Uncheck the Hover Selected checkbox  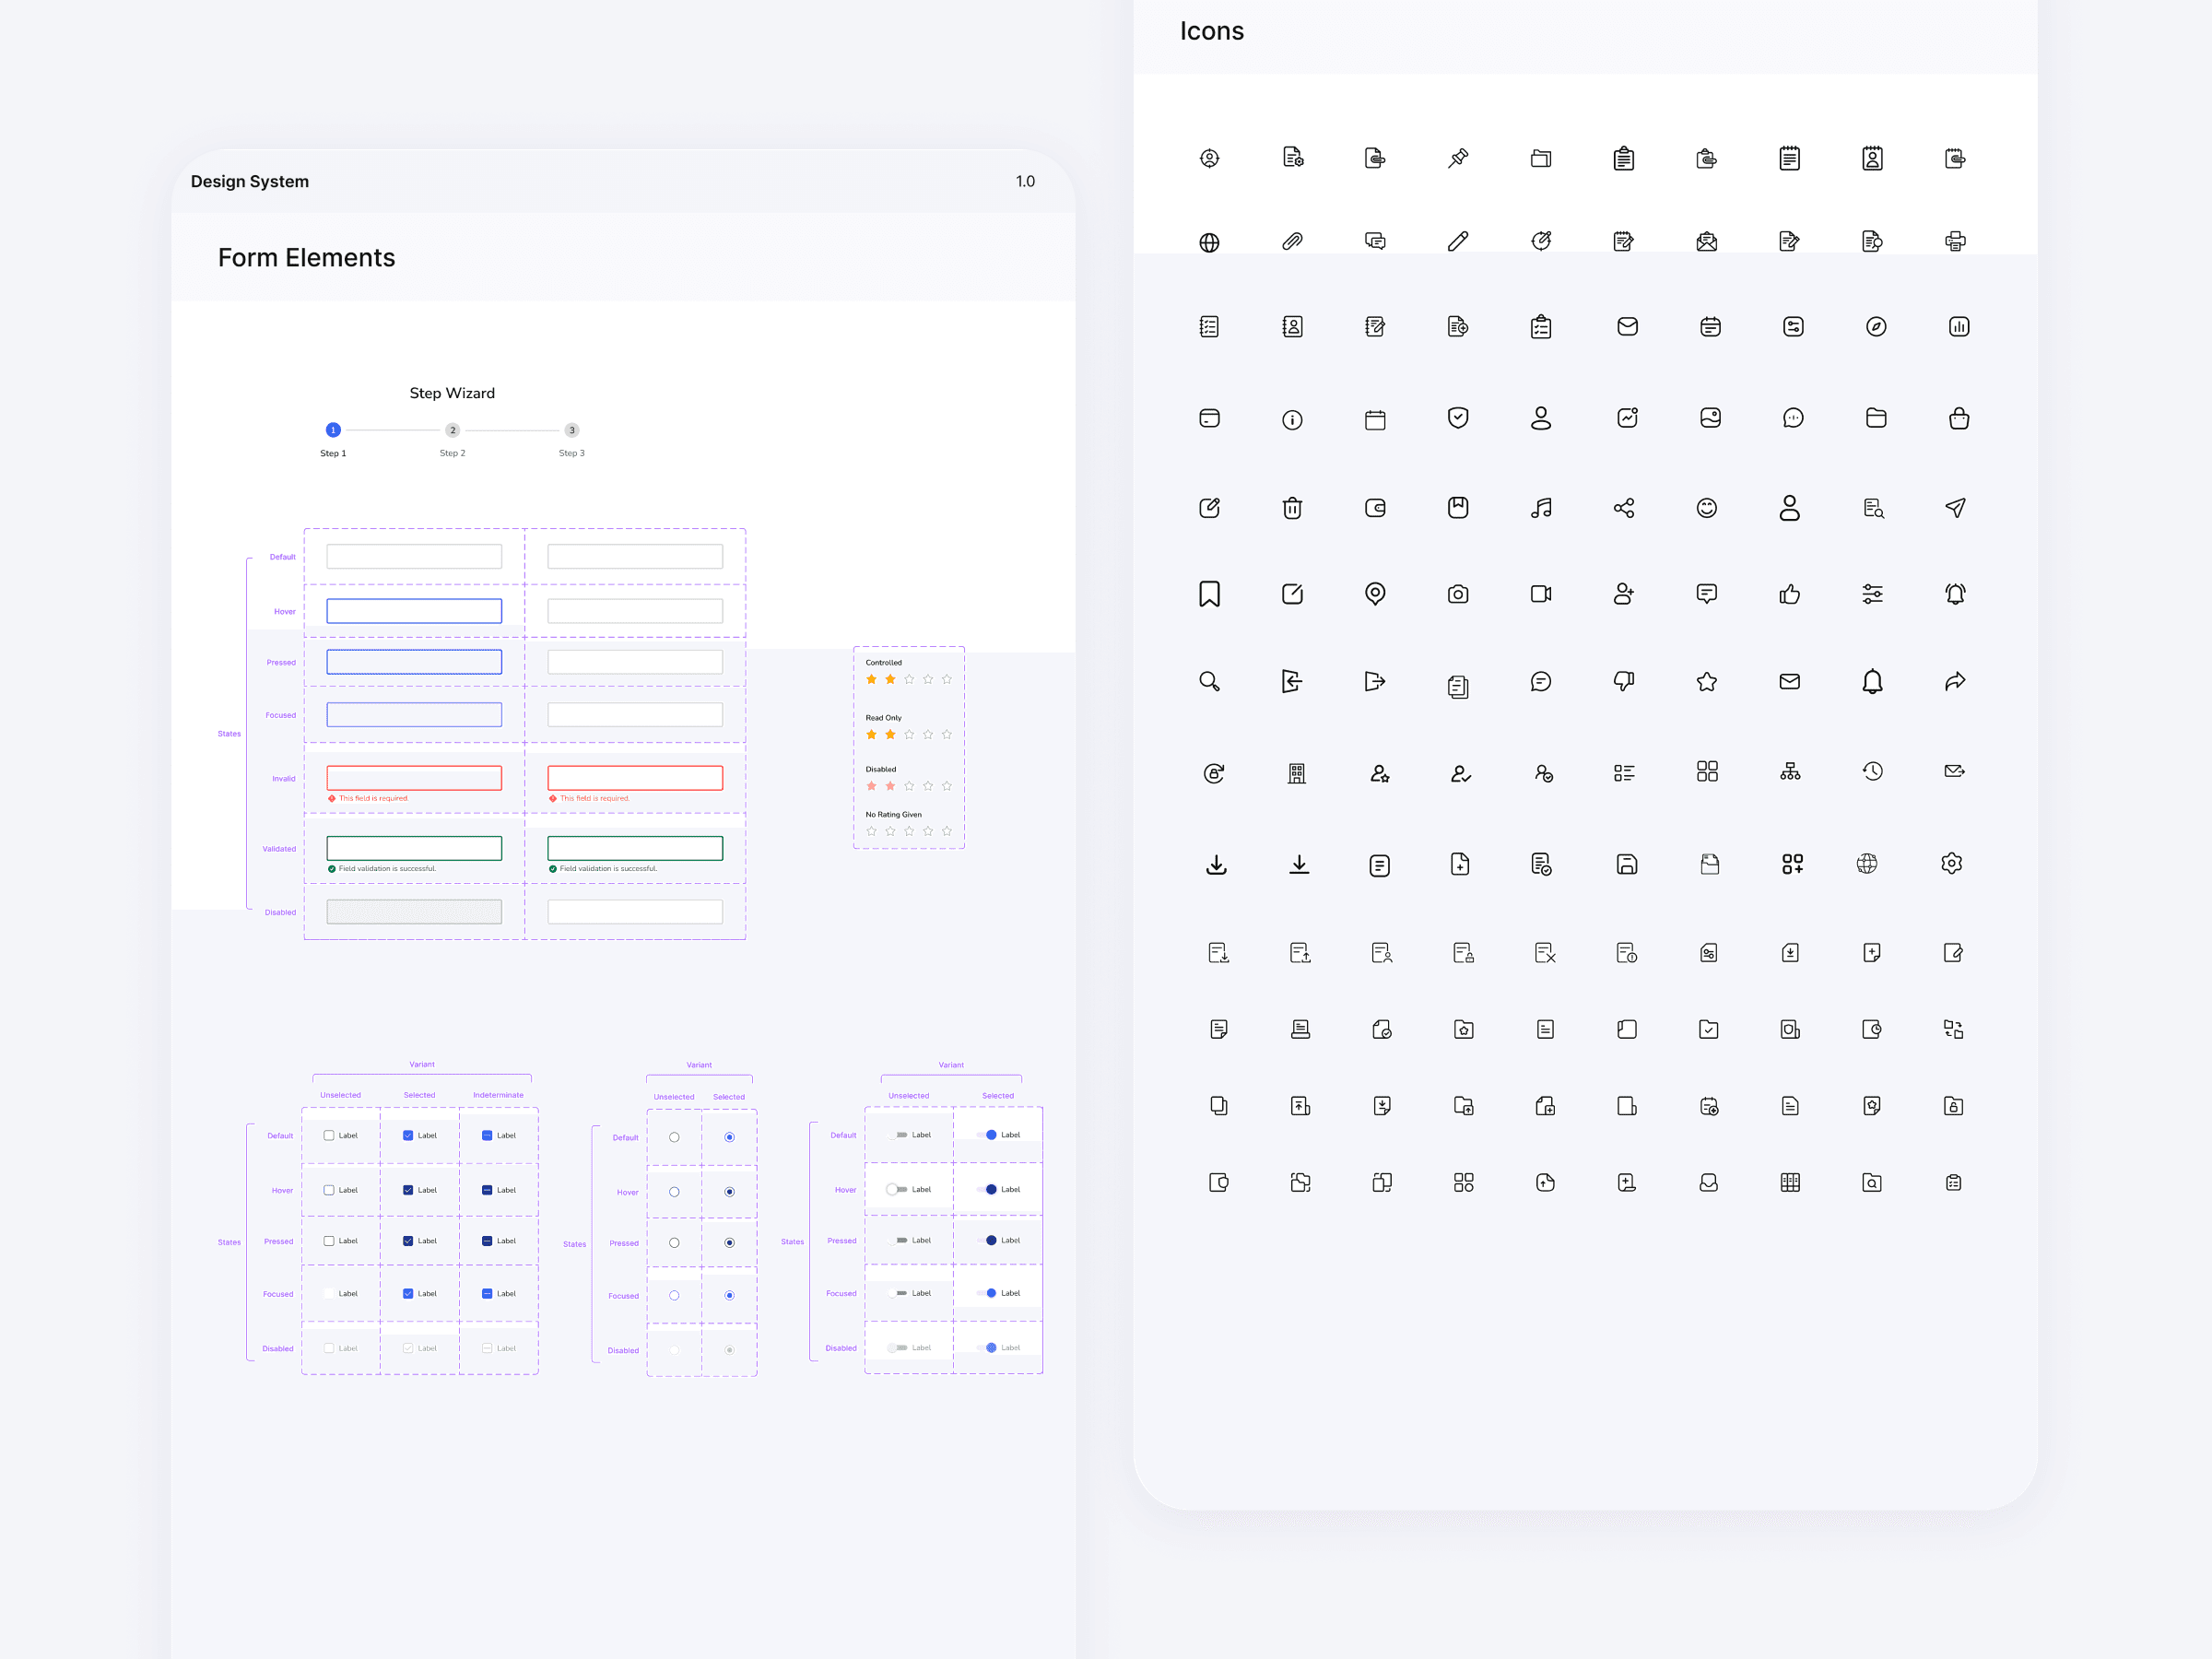coord(408,1190)
